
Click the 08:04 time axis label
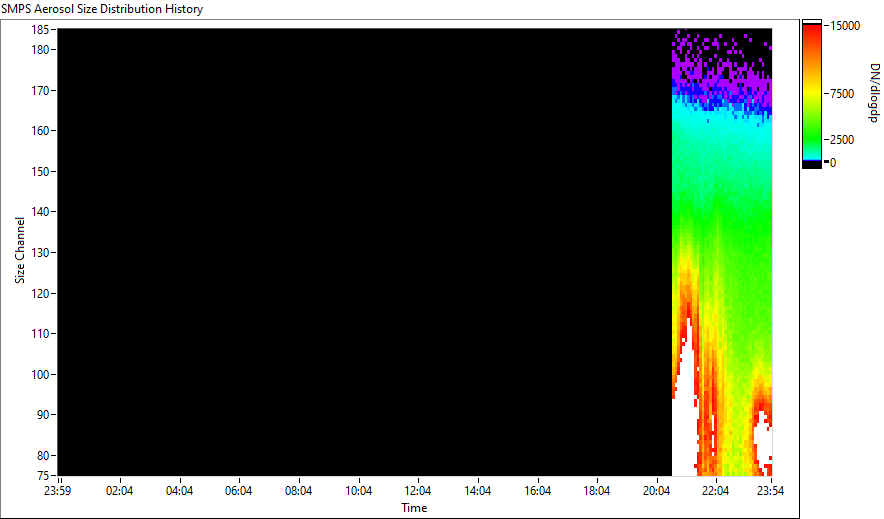point(298,491)
